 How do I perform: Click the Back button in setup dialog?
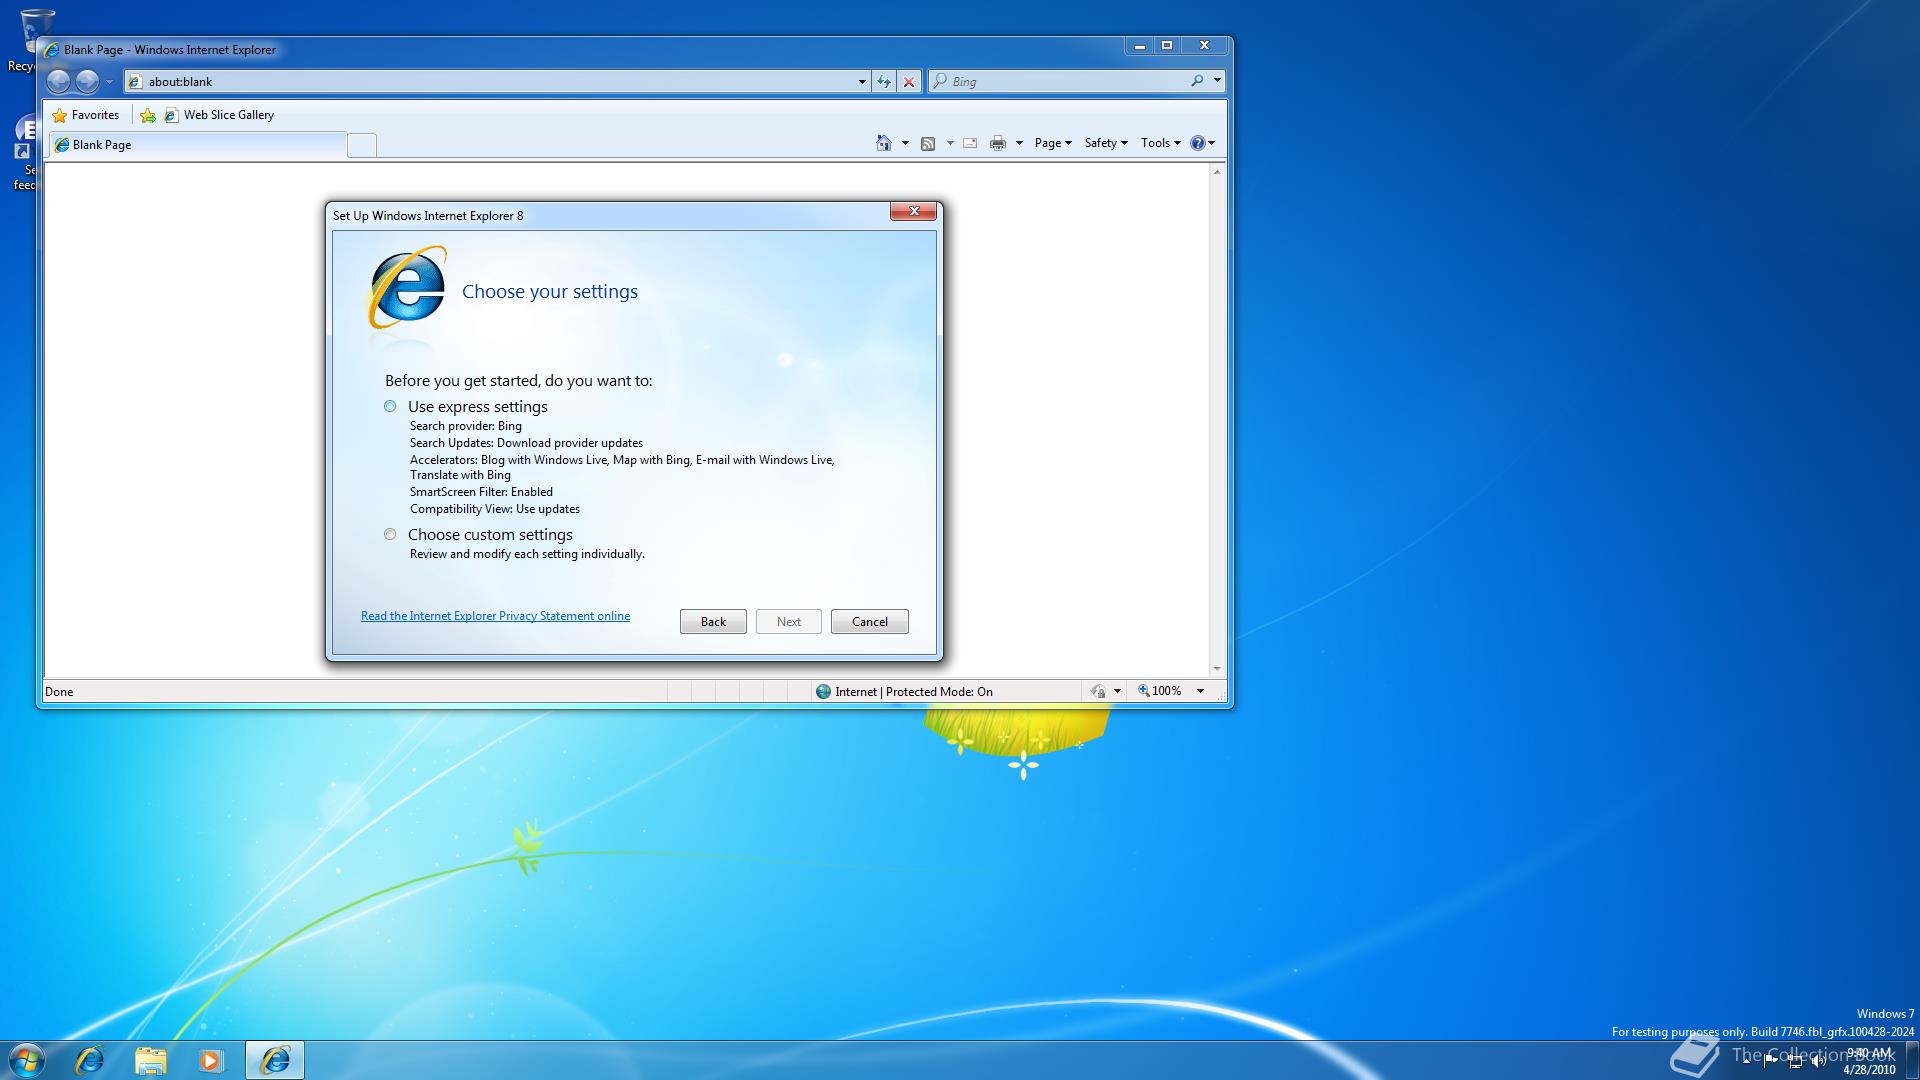coord(713,621)
